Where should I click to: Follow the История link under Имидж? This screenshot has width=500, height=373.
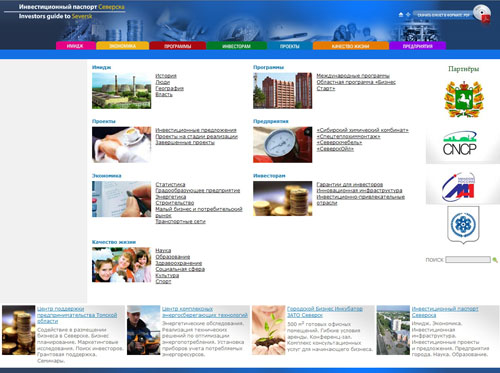coord(166,76)
